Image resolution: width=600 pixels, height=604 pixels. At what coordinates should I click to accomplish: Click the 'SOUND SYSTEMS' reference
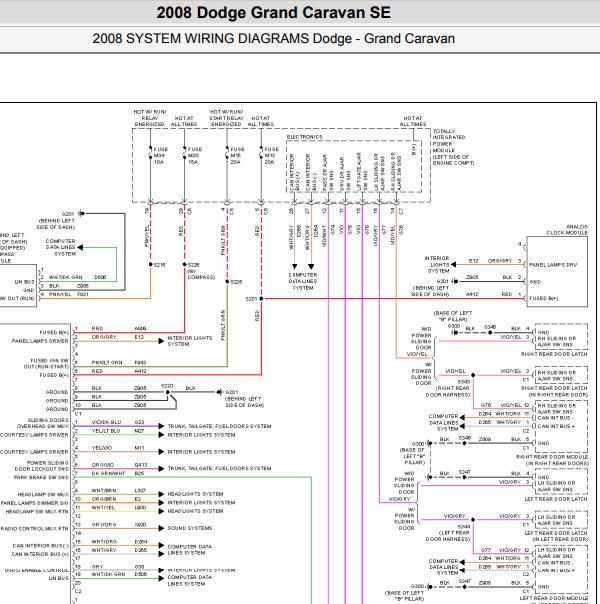click(x=189, y=528)
